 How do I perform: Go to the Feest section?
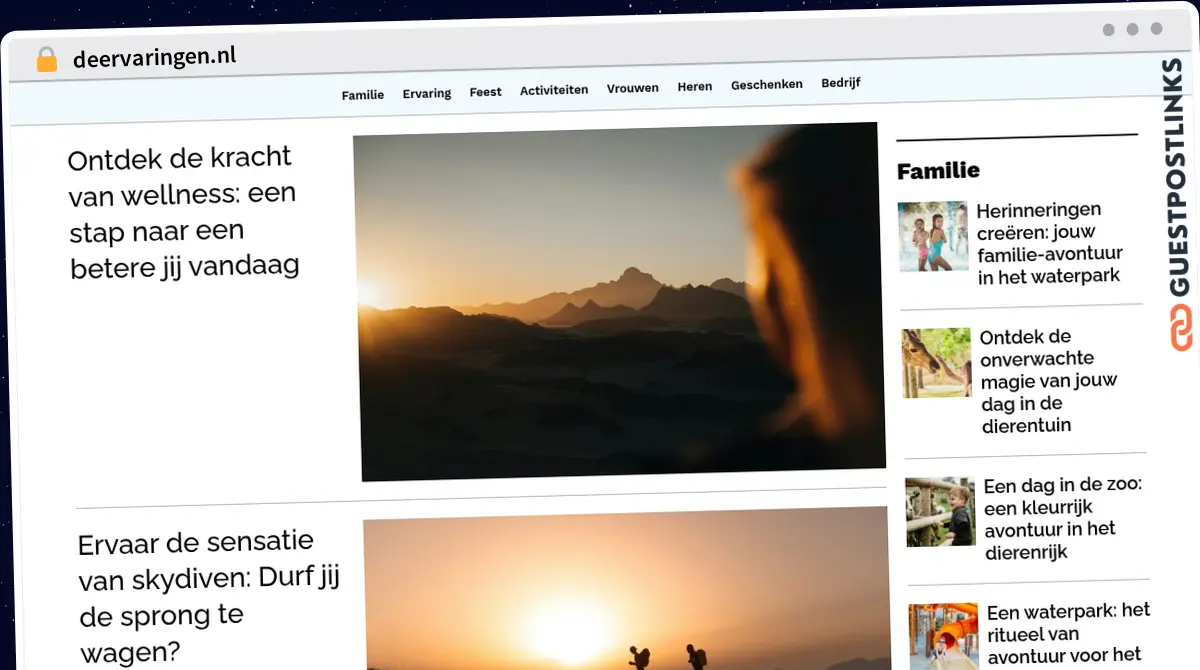(x=486, y=92)
